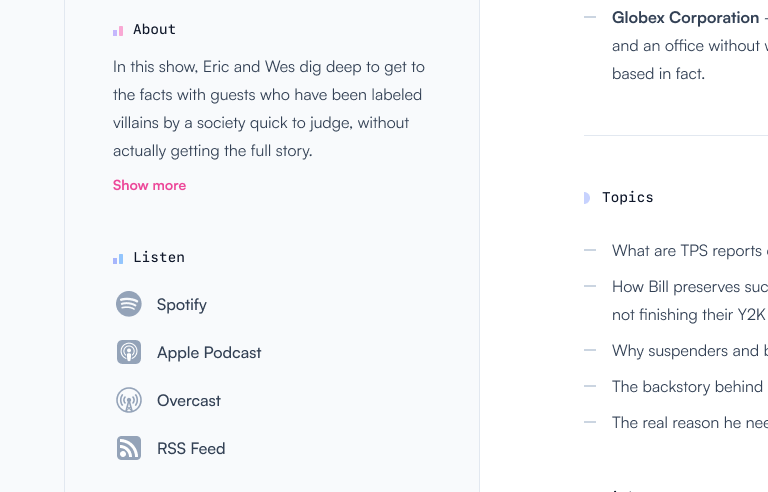Click the half-circle icon beside Topics
768x492 pixels.
tap(587, 198)
